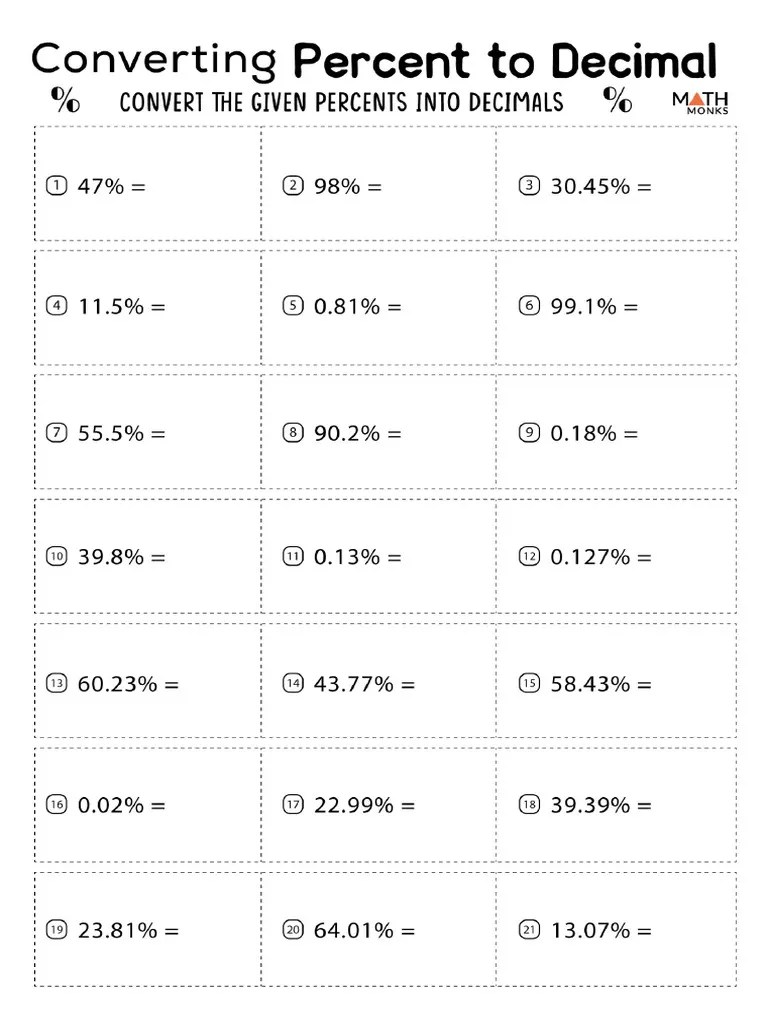Screen dimensions: 768x1024
Task: Click the "Converting Percent to Decimal" title
Action: 374,60
